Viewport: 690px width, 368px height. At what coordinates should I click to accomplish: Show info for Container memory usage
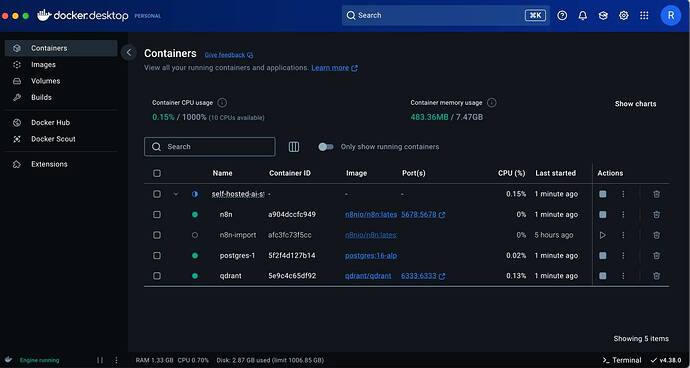492,103
